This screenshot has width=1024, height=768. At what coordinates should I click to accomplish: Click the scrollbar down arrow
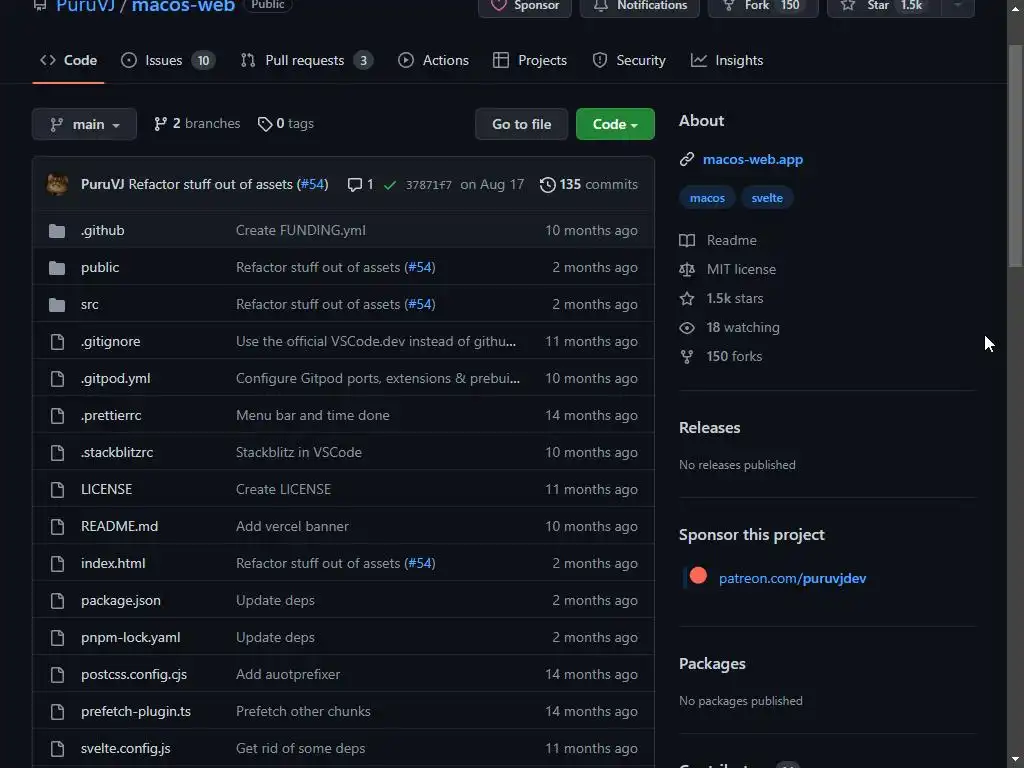tap(1016, 760)
